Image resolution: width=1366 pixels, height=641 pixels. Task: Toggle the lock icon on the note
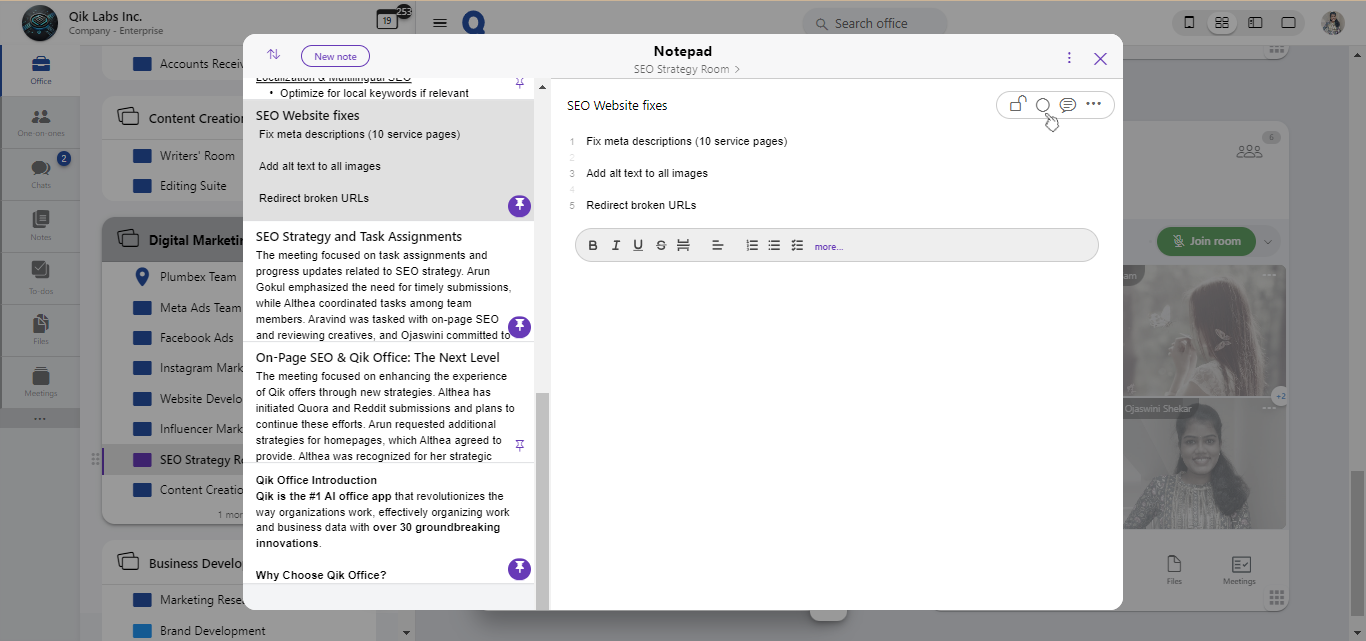[1018, 104]
